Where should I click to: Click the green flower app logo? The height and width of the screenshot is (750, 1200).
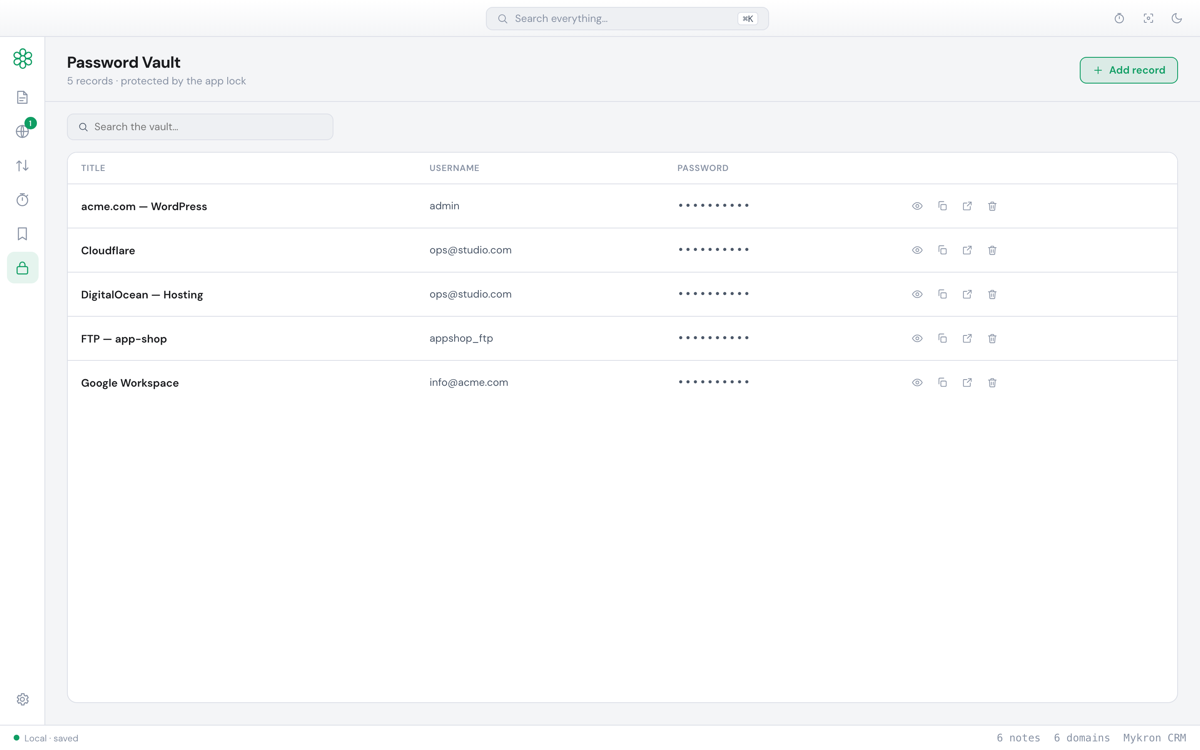click(22, 58)
